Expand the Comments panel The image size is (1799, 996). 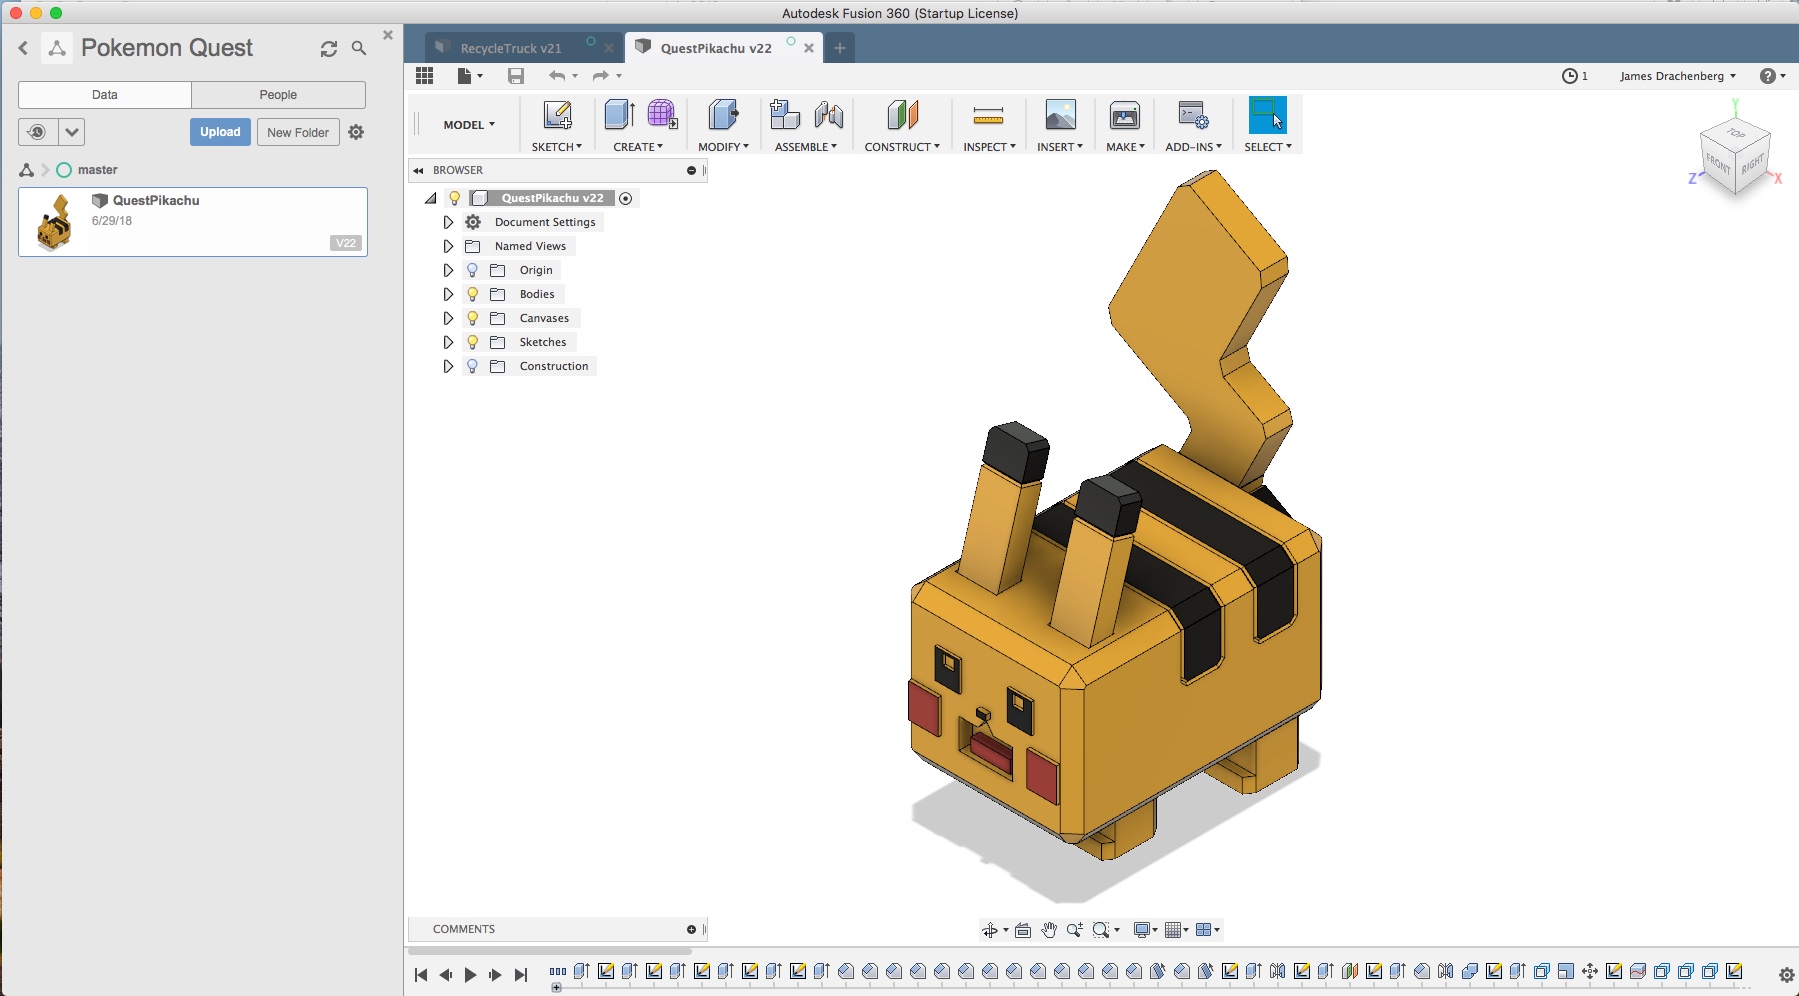[x=691, y=930]
